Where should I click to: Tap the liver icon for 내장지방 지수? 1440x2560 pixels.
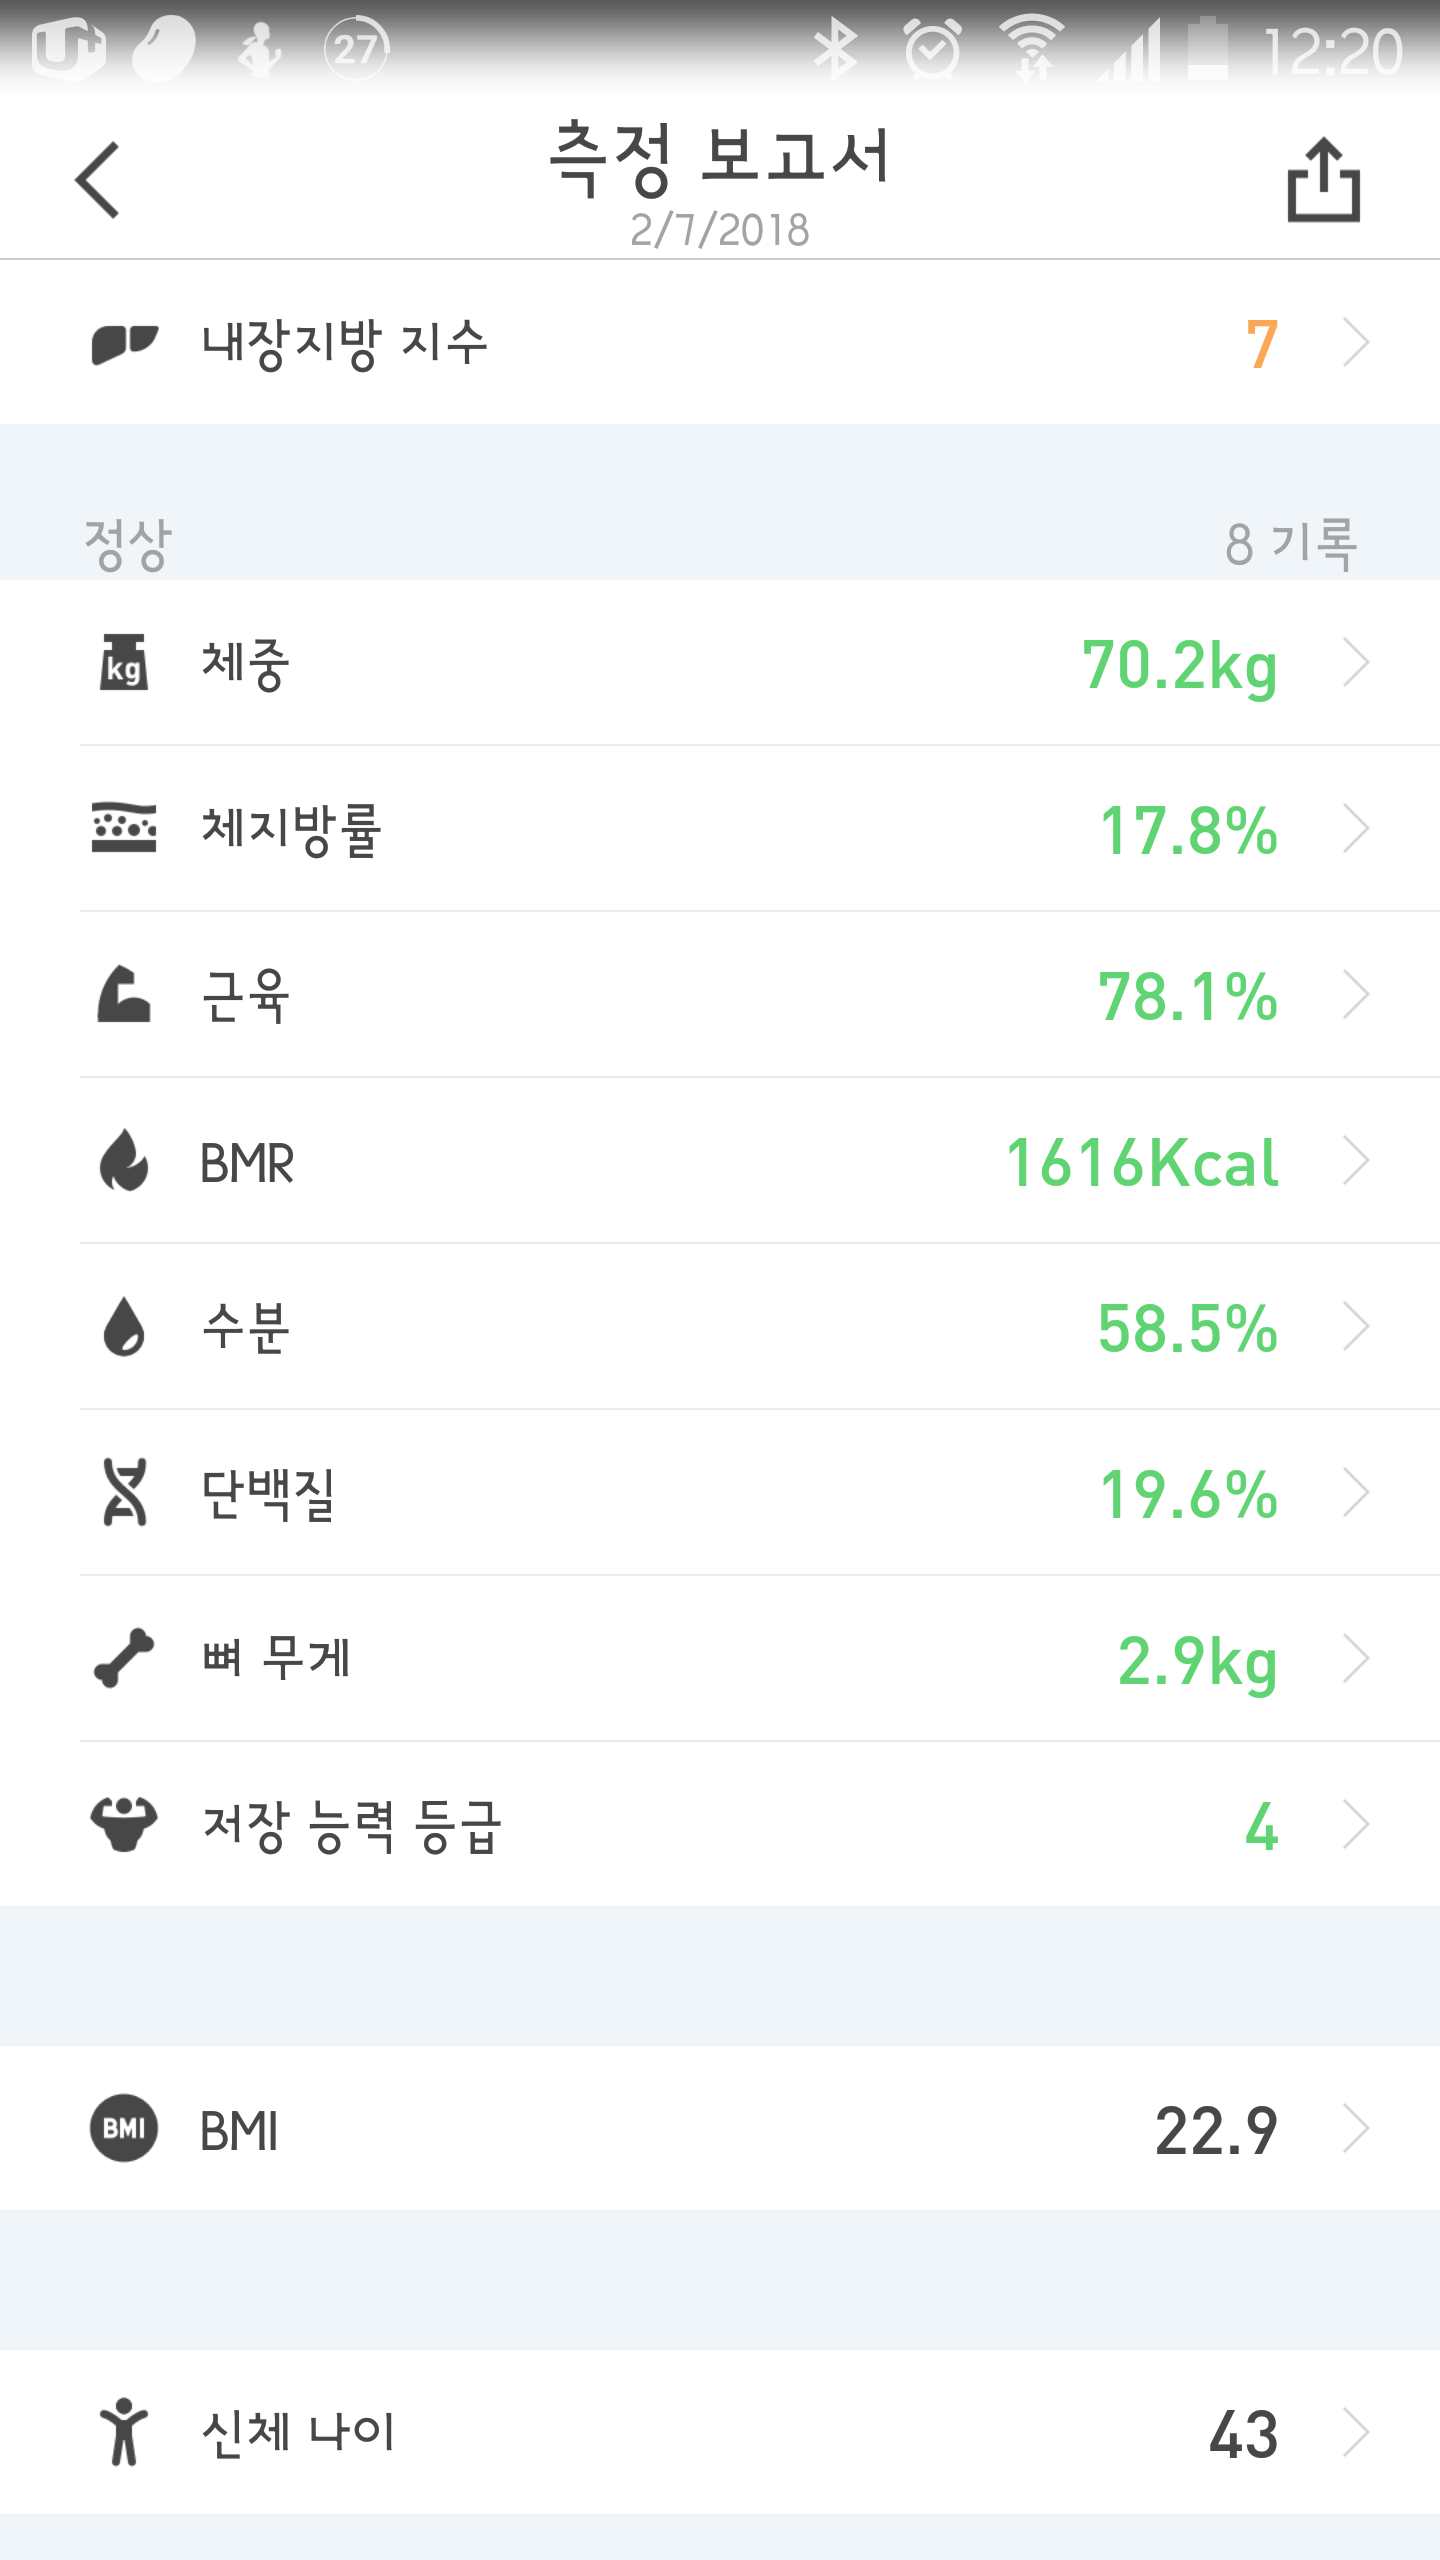[x=124, y=344]
